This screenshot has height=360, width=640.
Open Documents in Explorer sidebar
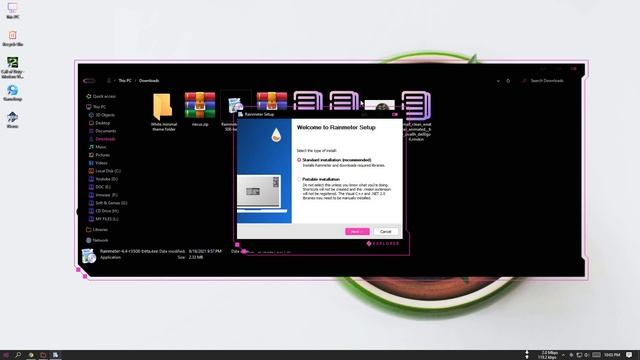(x=102, y=131)
